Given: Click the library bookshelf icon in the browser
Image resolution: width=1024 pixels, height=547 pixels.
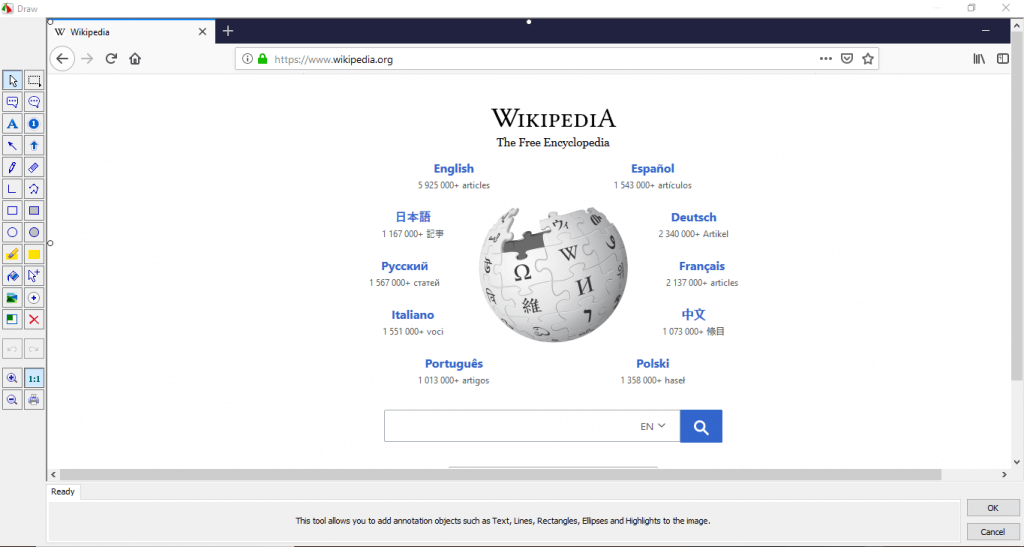Looking at the screenshot, I should [x=979, y=59].
